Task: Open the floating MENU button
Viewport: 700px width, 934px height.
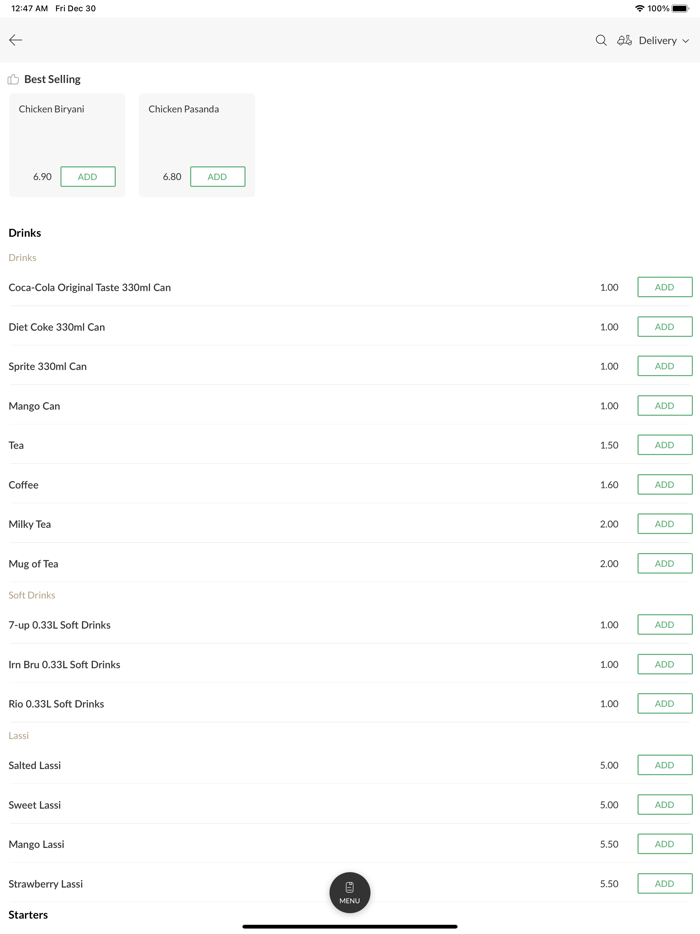Action: (350, 892)
